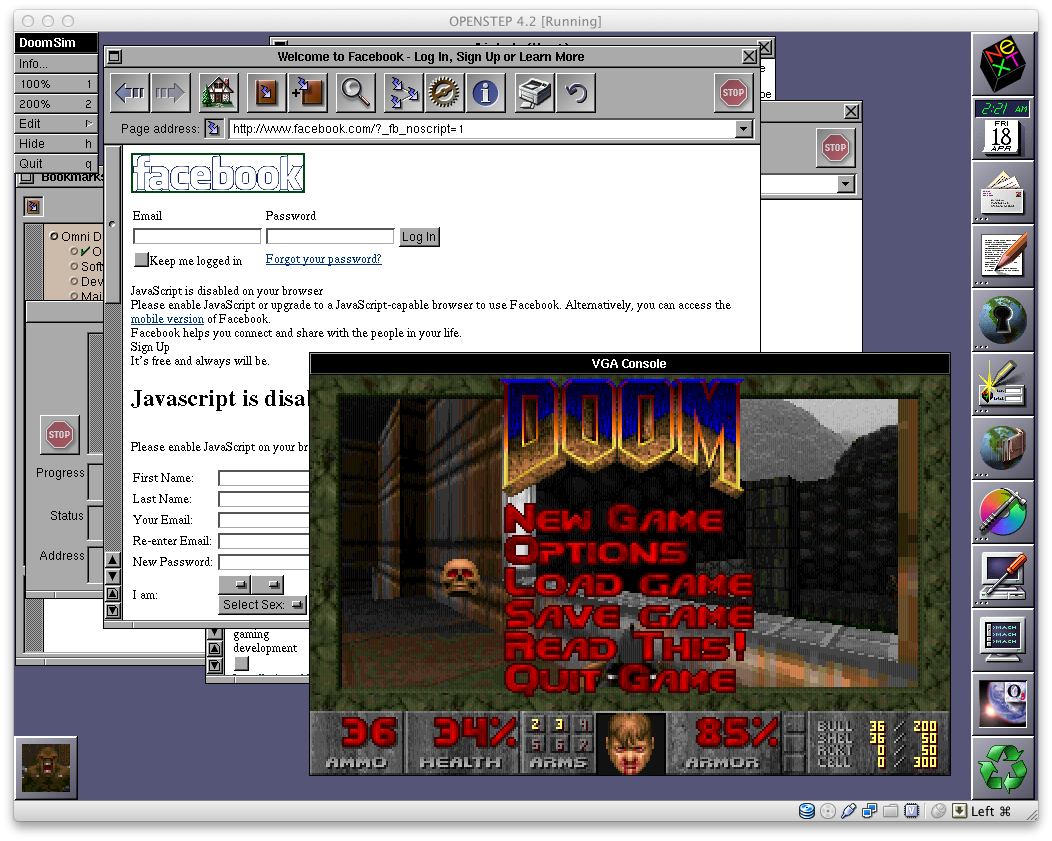Image resolution: width=1052 pixels, height=841 pixels.
Task: Click STOP sign above Progress in left window
Action: [x=59, y=435]
